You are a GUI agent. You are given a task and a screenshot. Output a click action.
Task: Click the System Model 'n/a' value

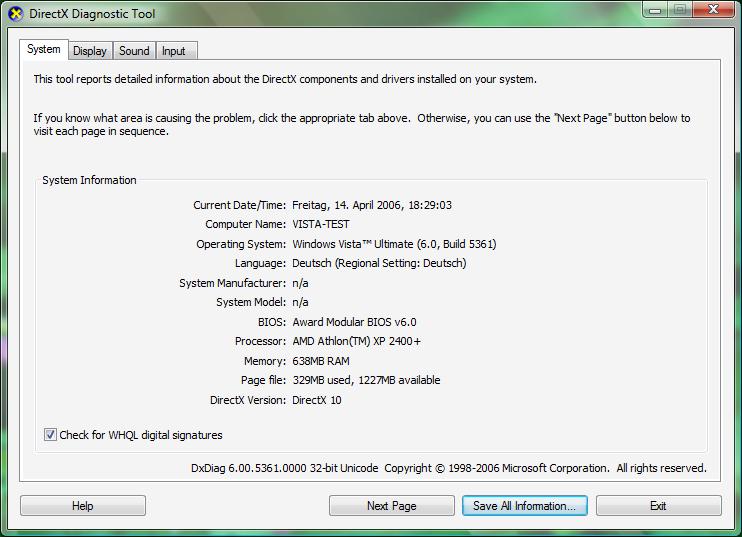300,302
